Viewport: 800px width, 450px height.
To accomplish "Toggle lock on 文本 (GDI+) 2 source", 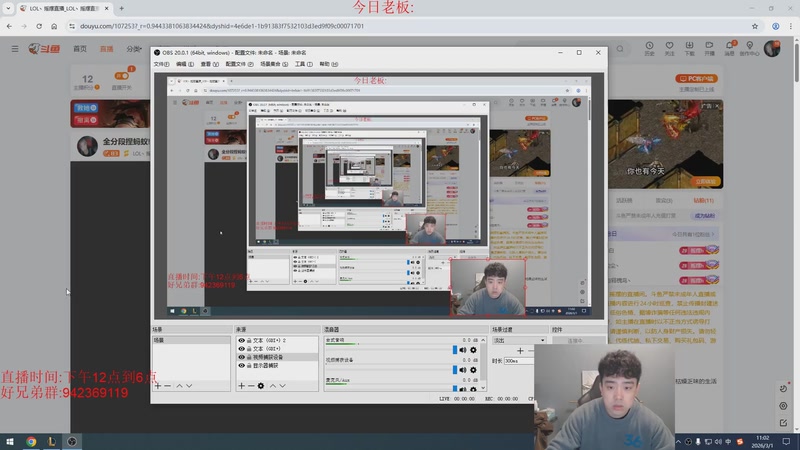I will (249, 340).
